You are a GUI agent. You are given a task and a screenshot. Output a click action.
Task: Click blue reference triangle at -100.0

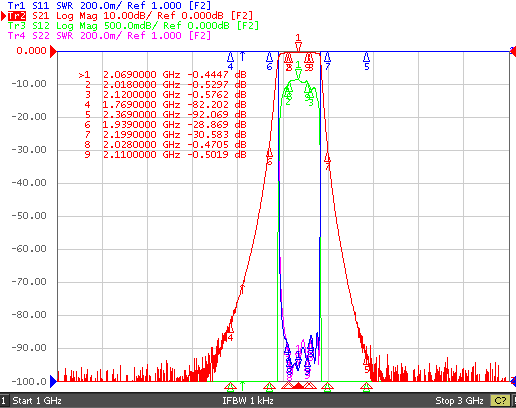coord(53,381)
